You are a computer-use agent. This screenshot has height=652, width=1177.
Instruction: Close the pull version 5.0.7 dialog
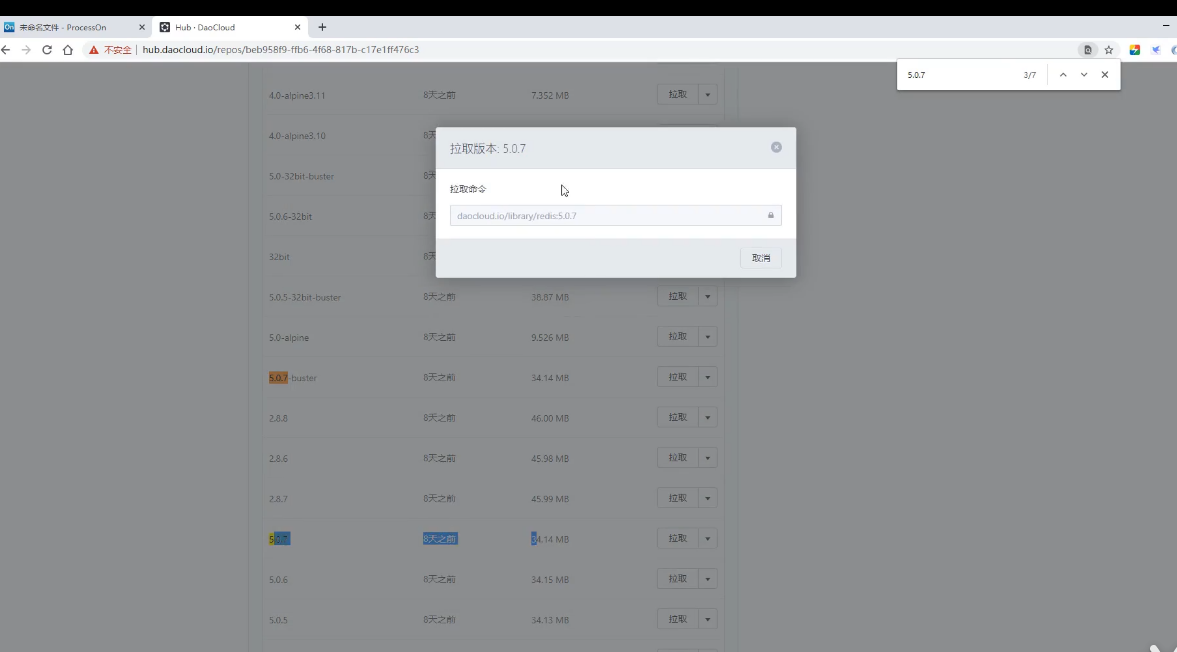pyautogui.click(x=776, y=147)
